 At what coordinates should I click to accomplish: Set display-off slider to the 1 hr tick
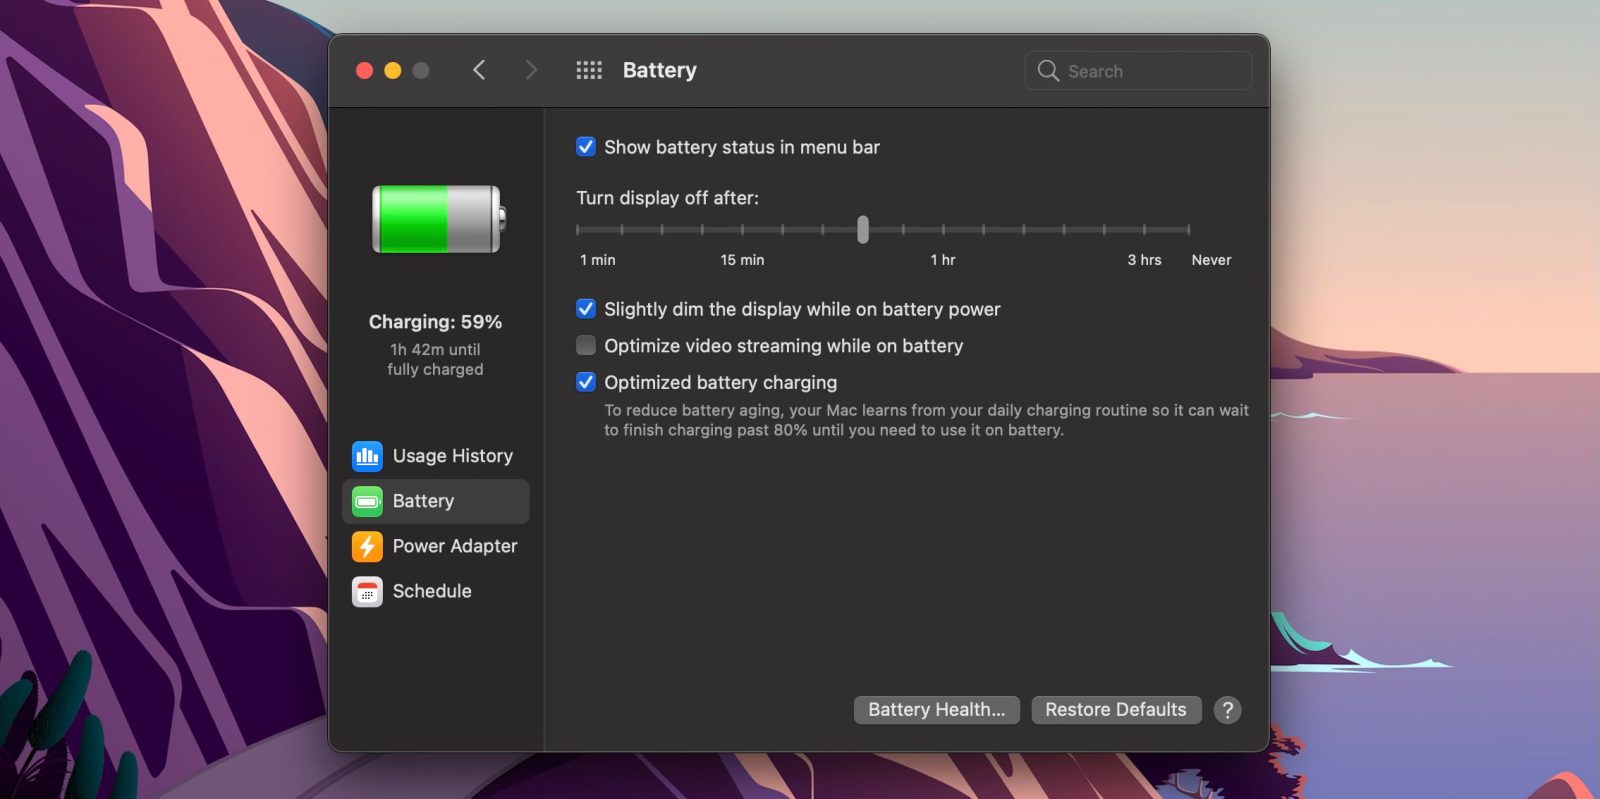point(943,230)
